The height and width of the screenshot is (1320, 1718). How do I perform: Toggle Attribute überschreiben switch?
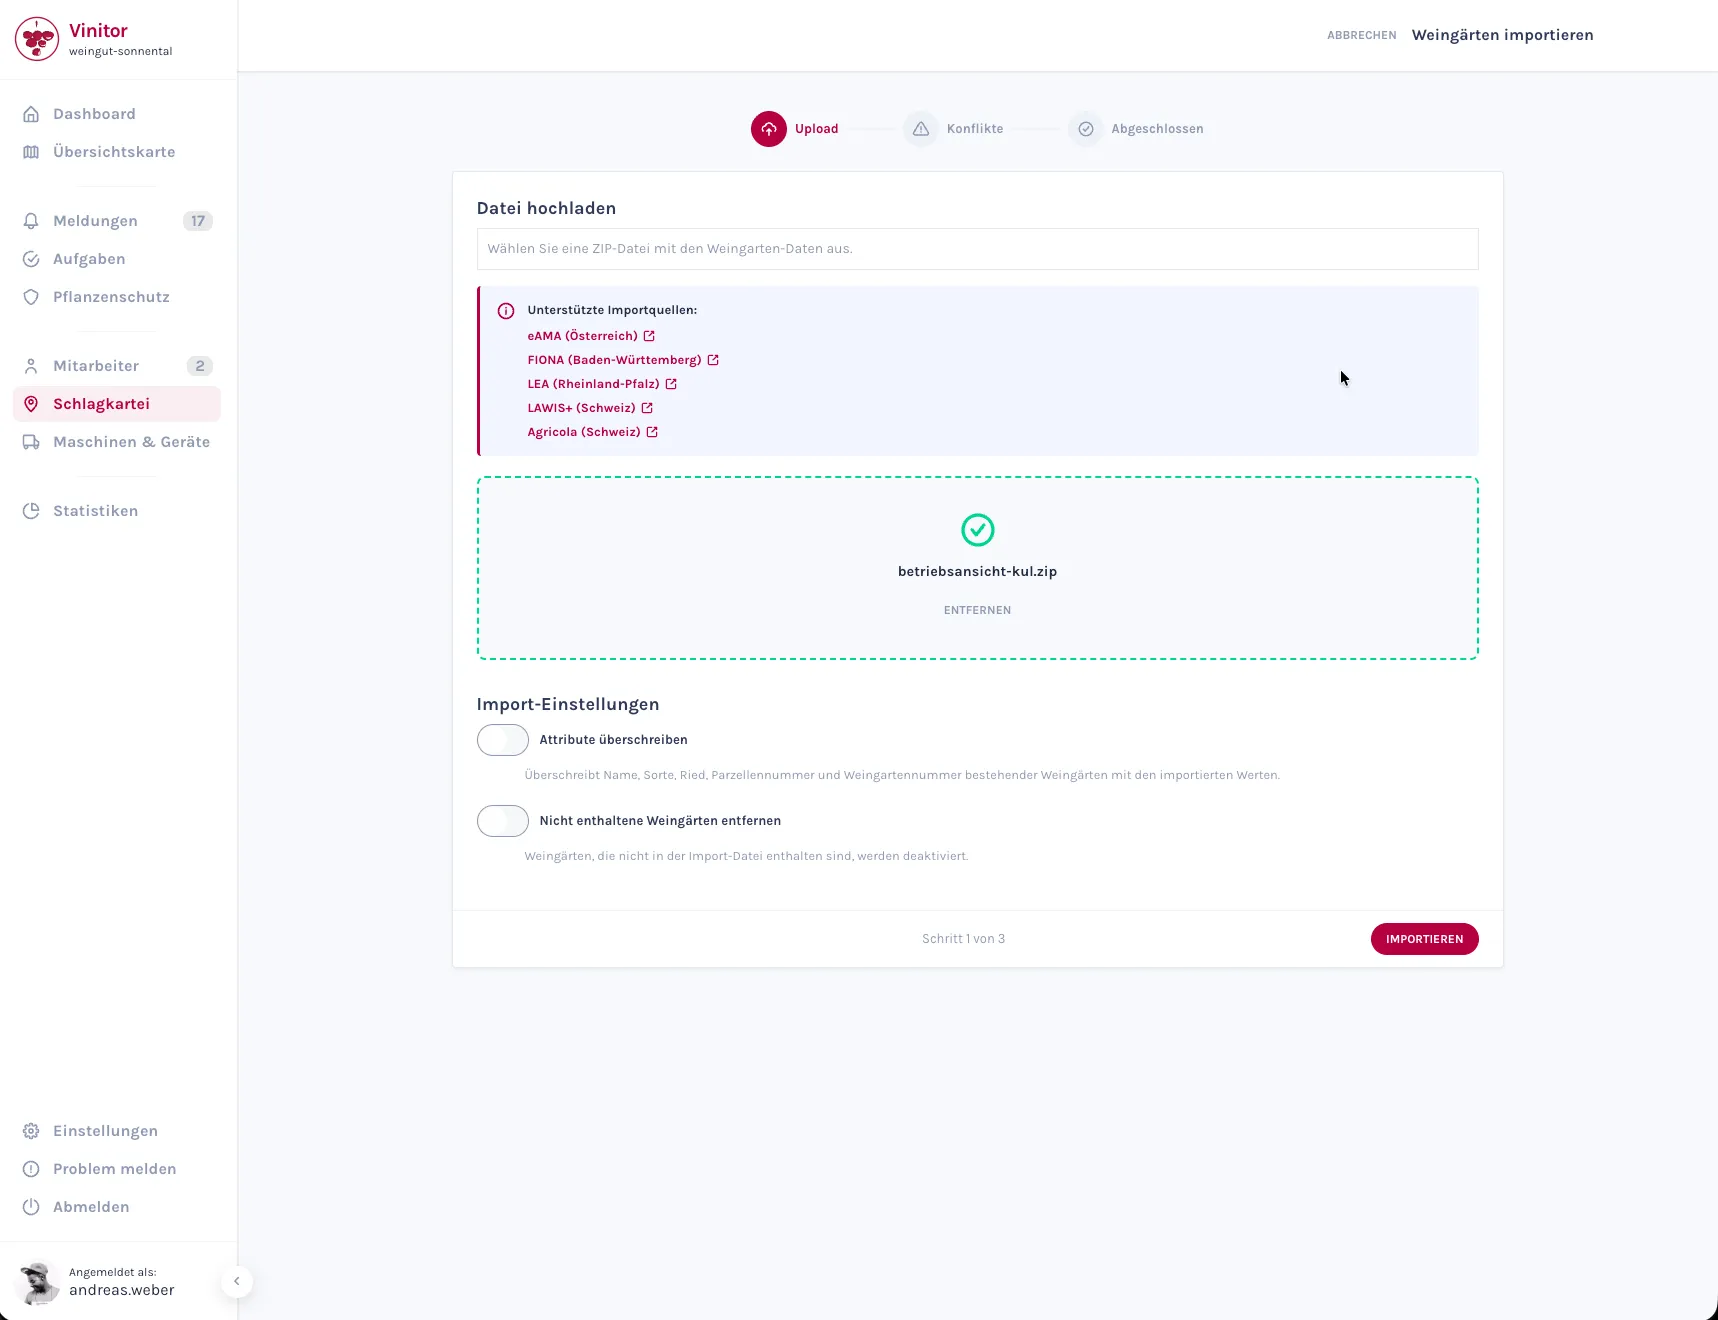click(503, 740)
